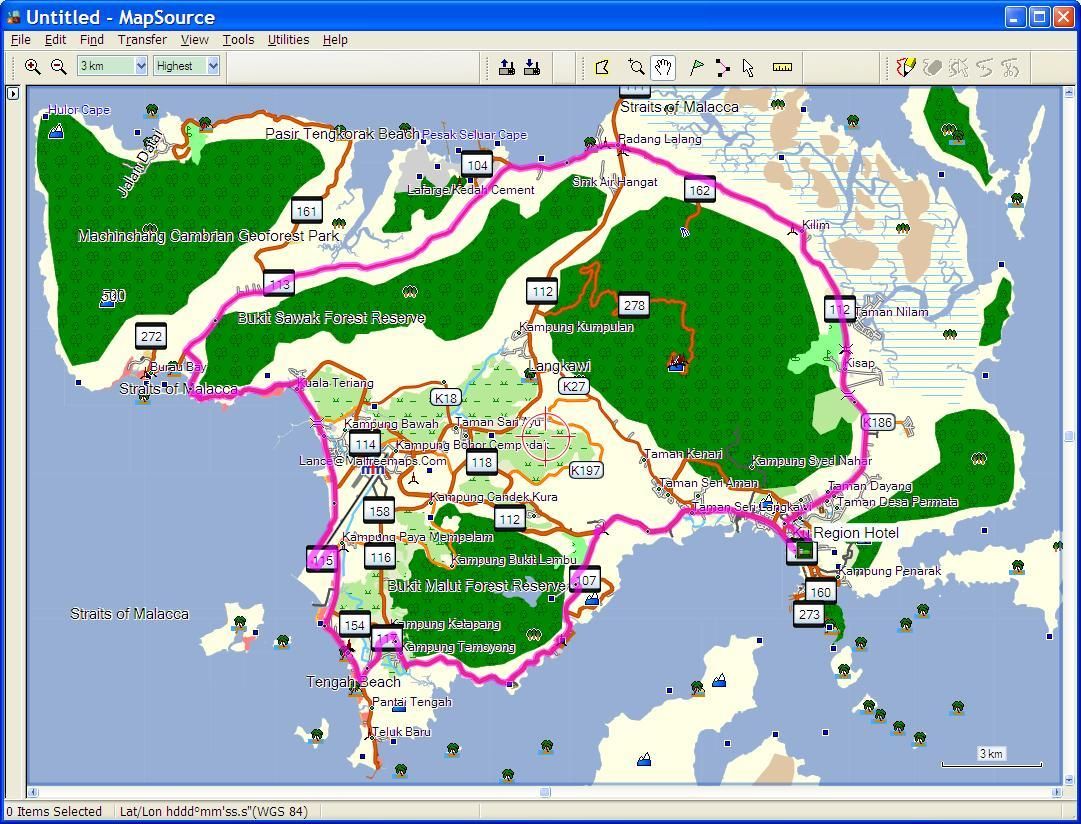Open the Utilities menu
1081x824 pixels.
[288, 39]
